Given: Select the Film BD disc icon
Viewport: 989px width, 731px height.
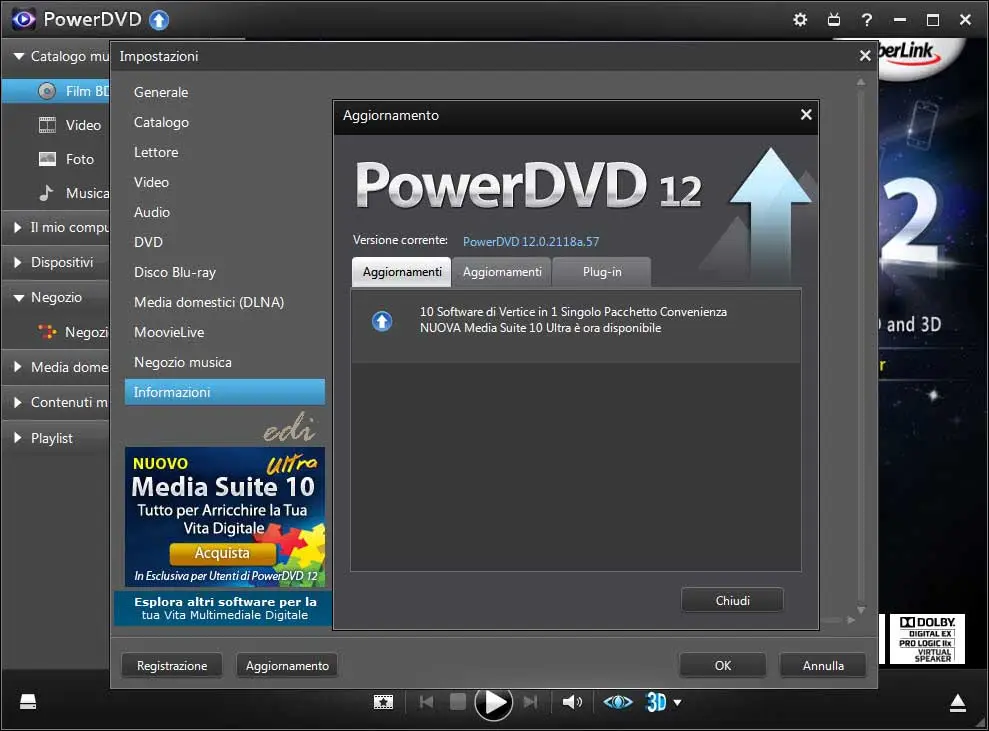Looking at the screenshot, I should 47,91.
